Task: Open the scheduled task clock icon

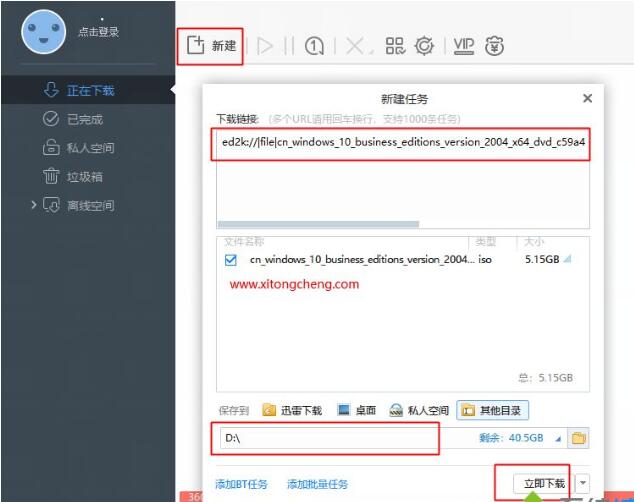Action: 314,46
